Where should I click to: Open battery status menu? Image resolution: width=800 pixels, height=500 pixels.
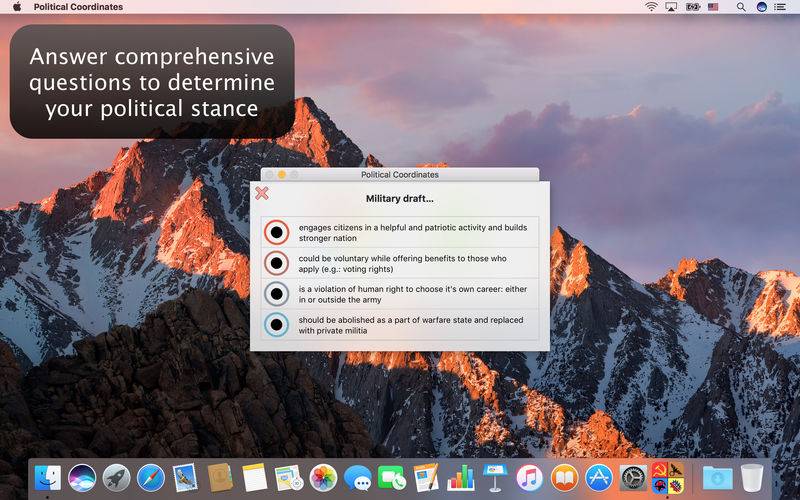point(692,7)
